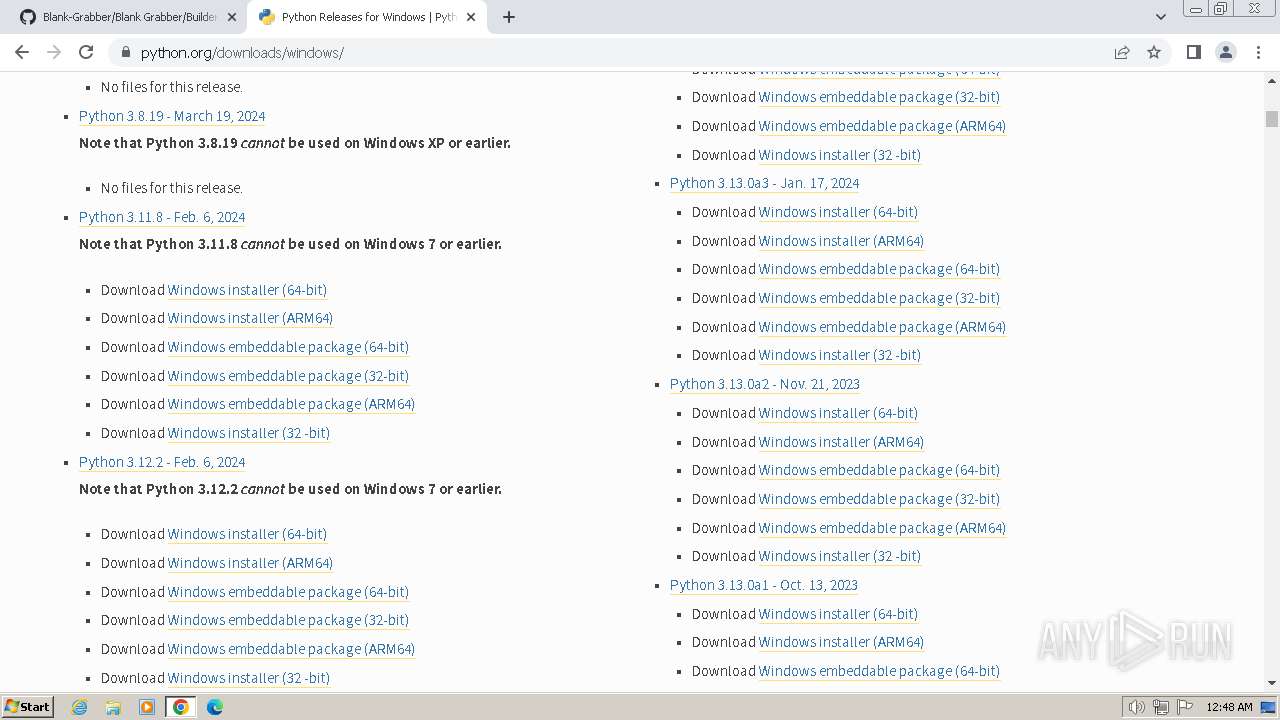Toggle the browser side panel

coord(1193,52)
